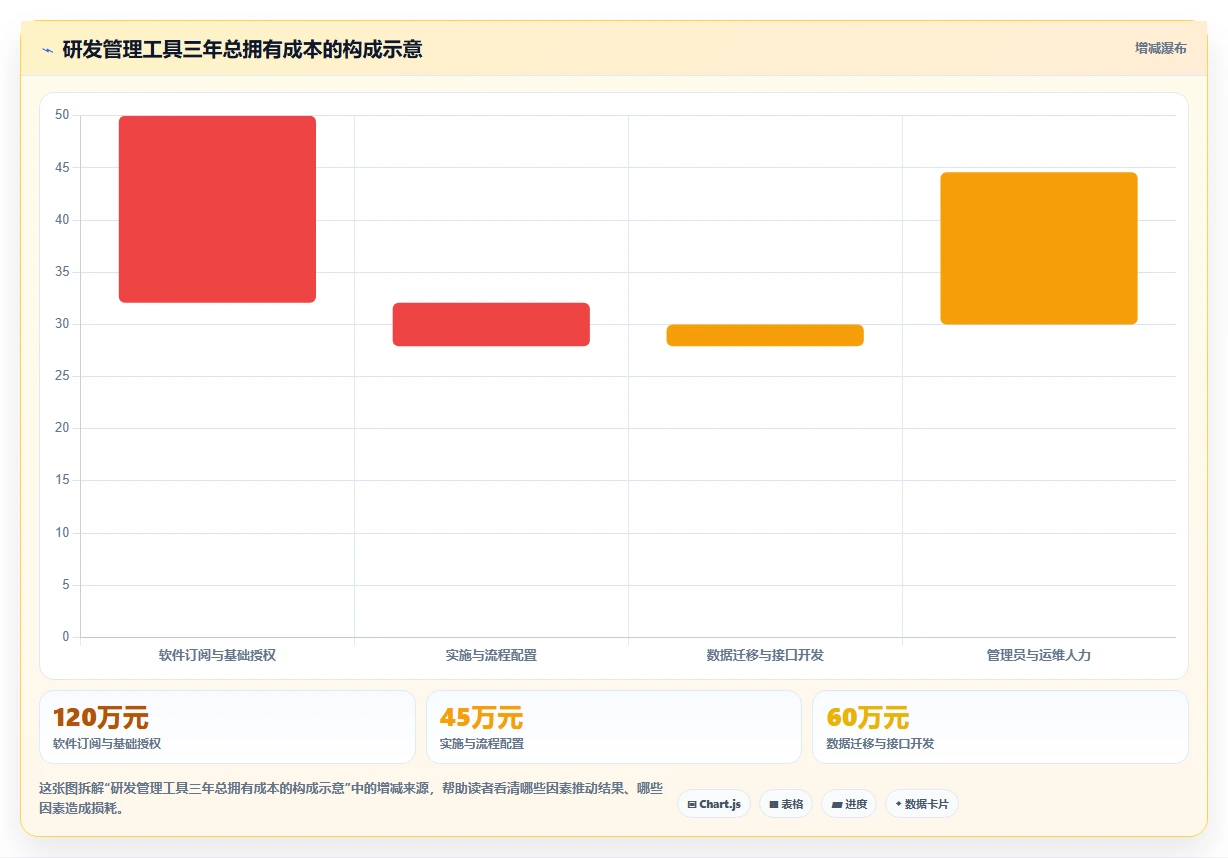Open the 45万元 data card
The image size is (1228, 858).
click(614, 727)
